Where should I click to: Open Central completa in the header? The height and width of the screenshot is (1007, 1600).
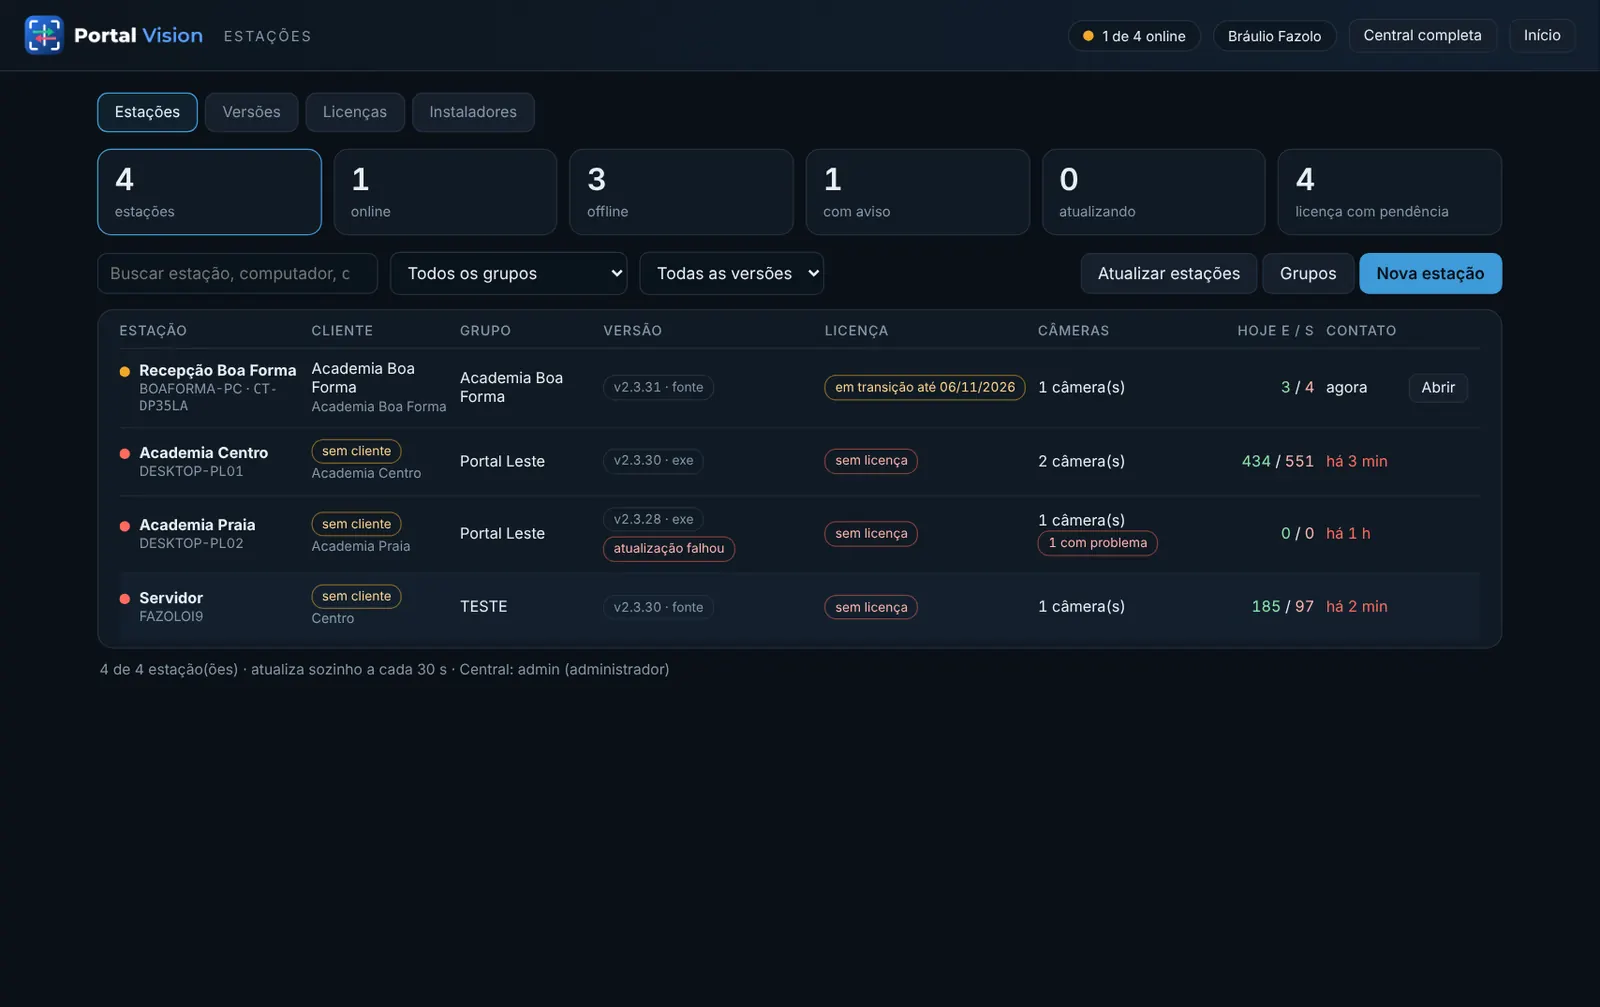tap(1422, 35)
